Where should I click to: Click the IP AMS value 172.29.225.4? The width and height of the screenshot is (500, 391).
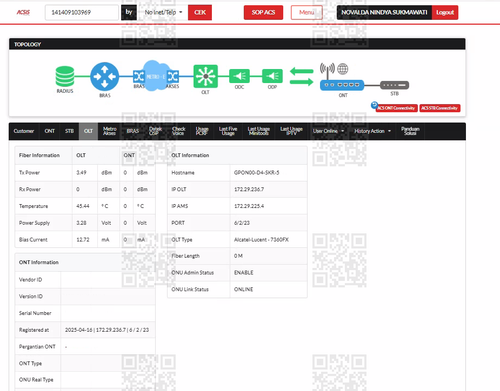coord(249,206)
